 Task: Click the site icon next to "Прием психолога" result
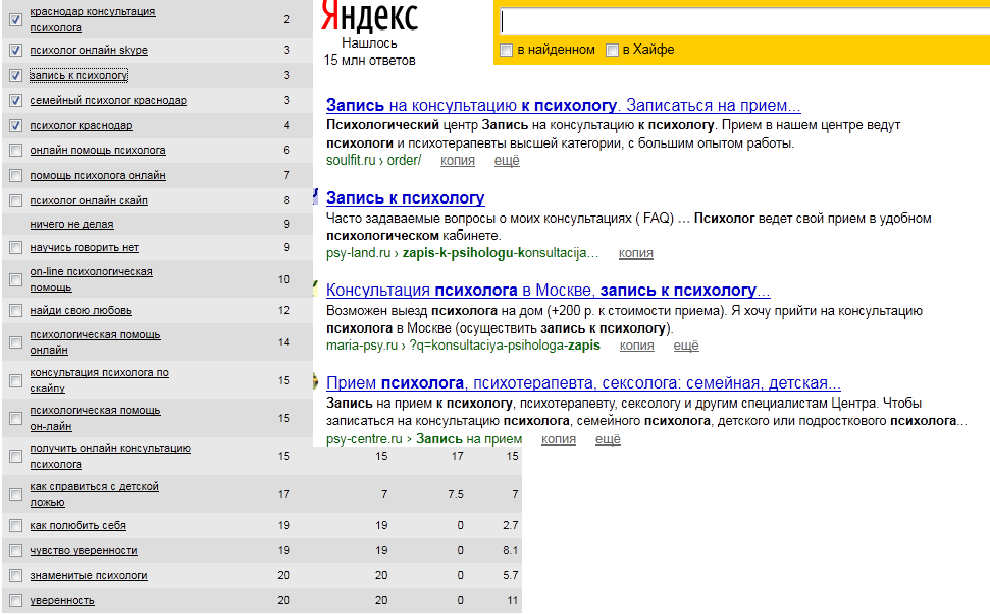click(x=315, y=380)
